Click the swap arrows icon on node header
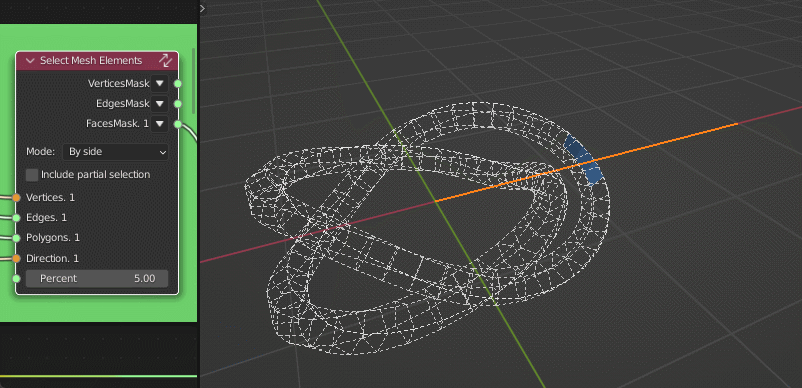 coord(165,60)
